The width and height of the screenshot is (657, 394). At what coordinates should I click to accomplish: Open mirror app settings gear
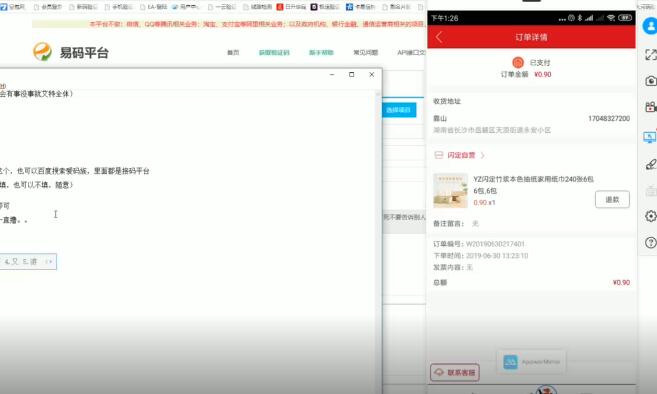651,216
